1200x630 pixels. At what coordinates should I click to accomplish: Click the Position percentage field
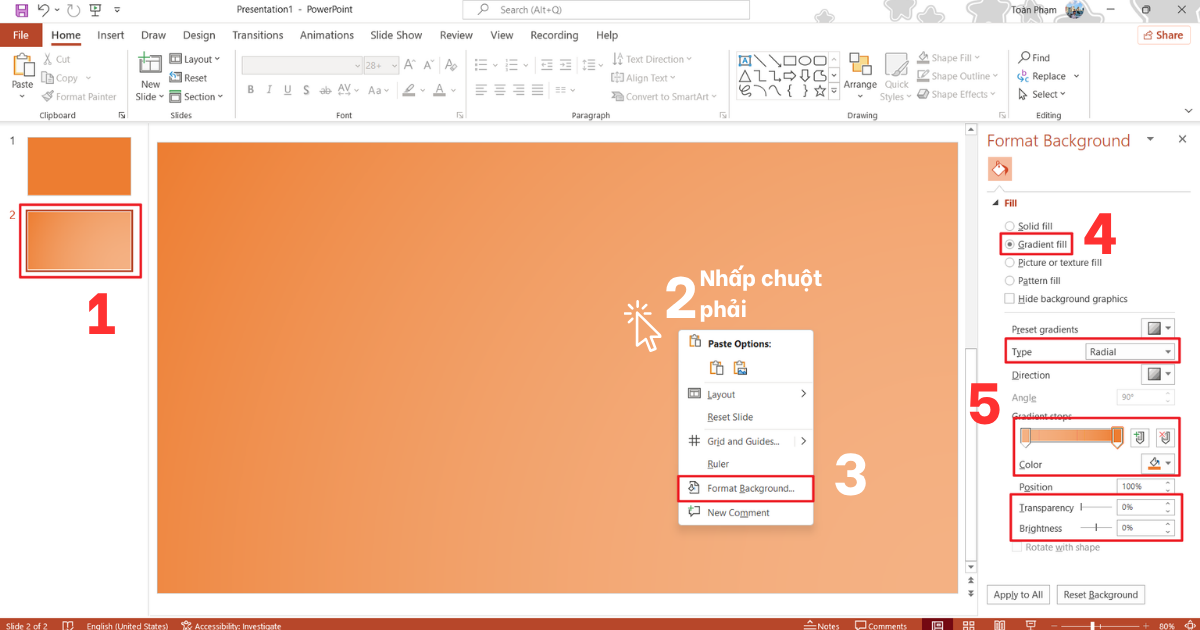(1145, 487)
